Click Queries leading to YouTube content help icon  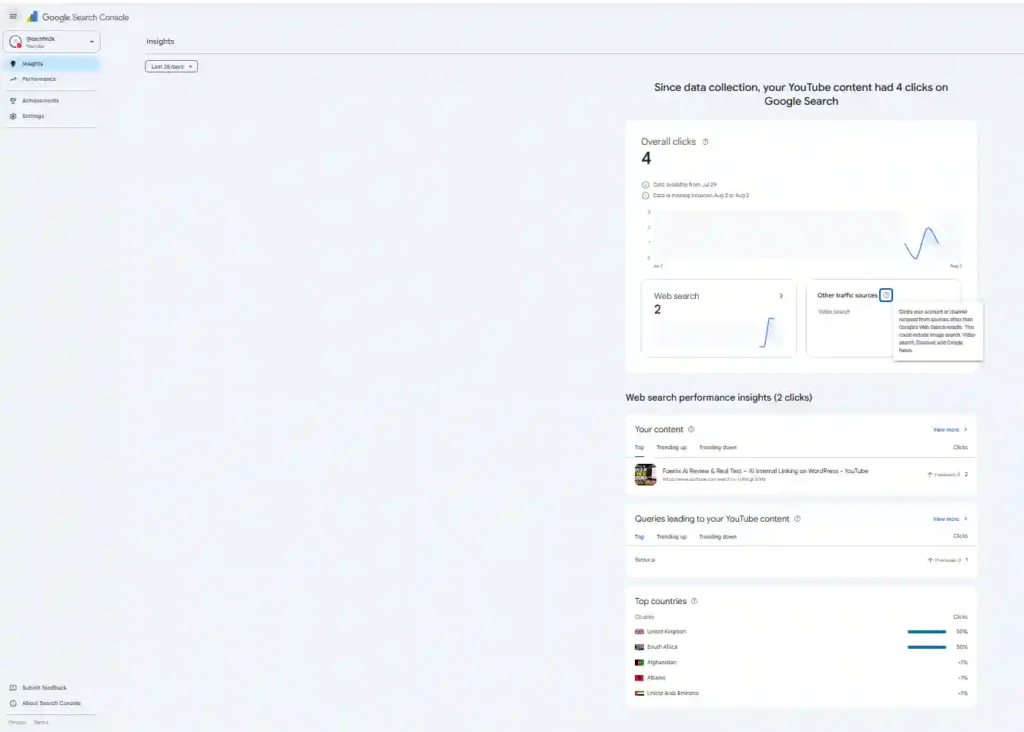(797, 518)
